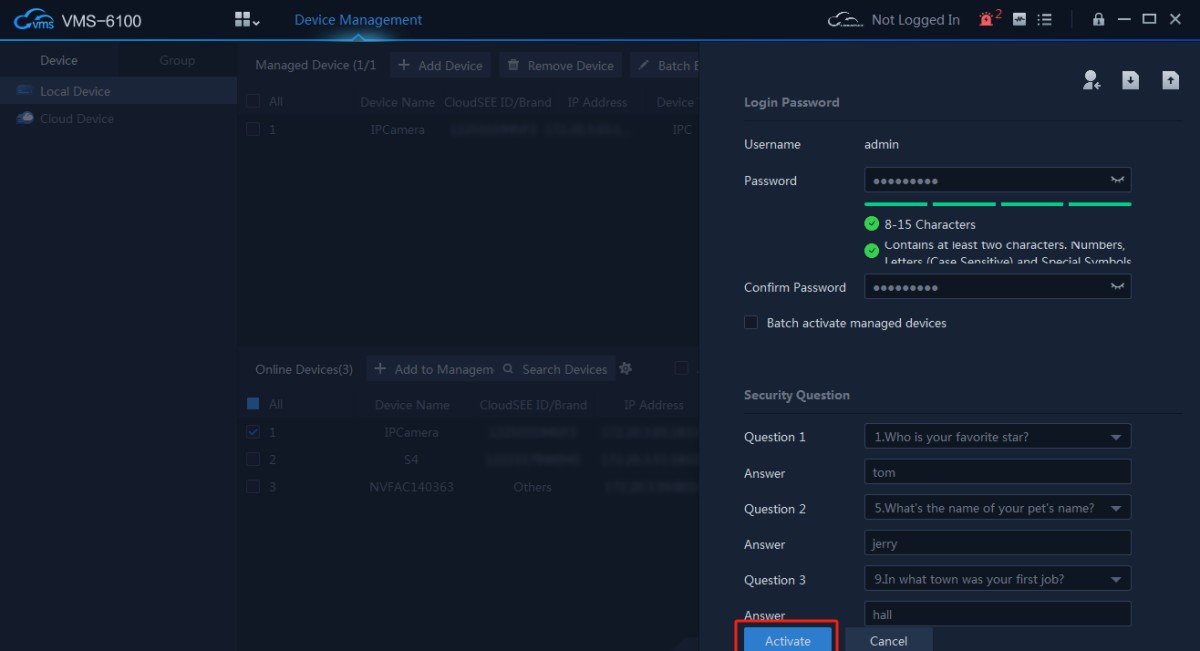This screenshot has height=651, width=1200.
Task: Expand the Question 2 dropdown list
Action: click(1115, 508)
